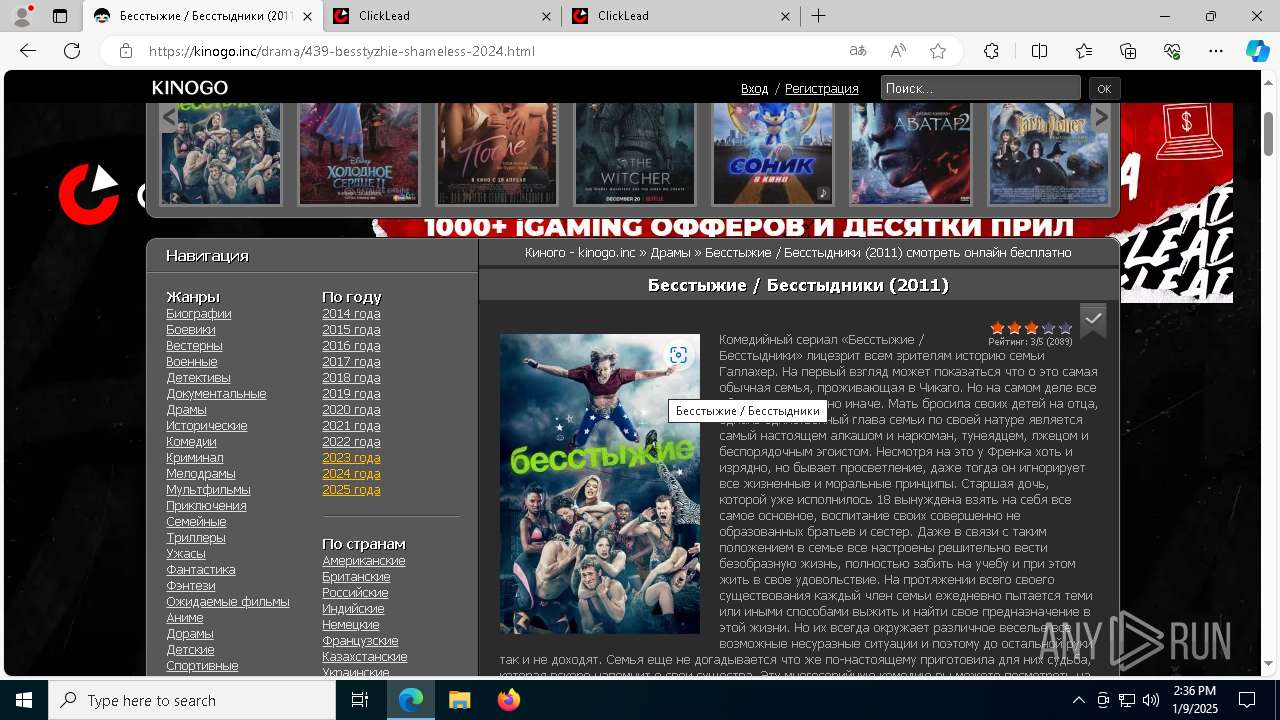
Task: Click the page vertical scrollbar thumb
Action: click(x=1269, y=133)
